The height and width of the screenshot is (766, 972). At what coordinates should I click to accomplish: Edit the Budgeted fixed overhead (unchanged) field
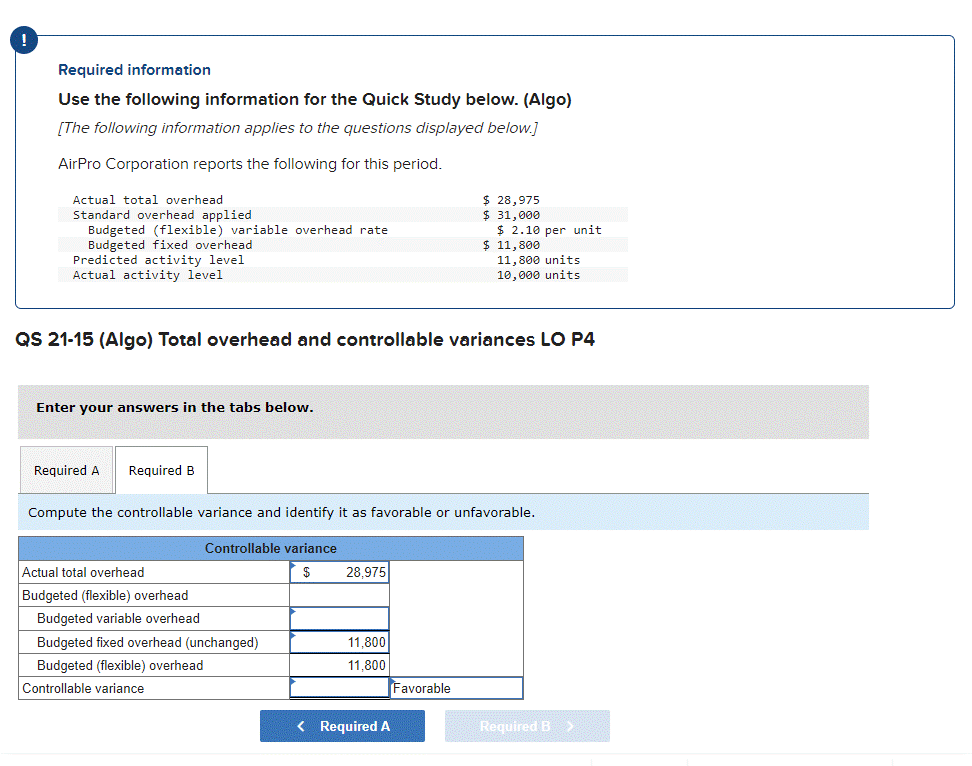click(339, 642)
